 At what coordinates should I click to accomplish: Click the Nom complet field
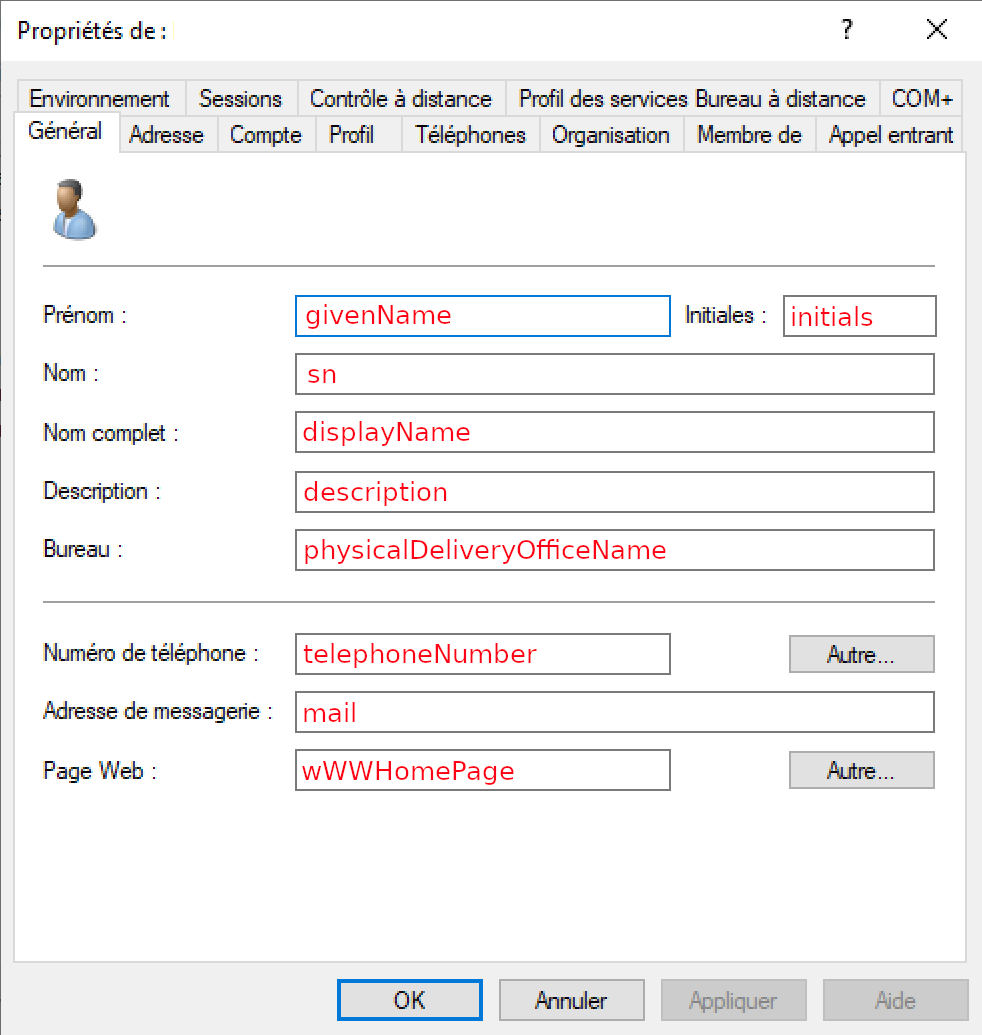coord(614,433)
